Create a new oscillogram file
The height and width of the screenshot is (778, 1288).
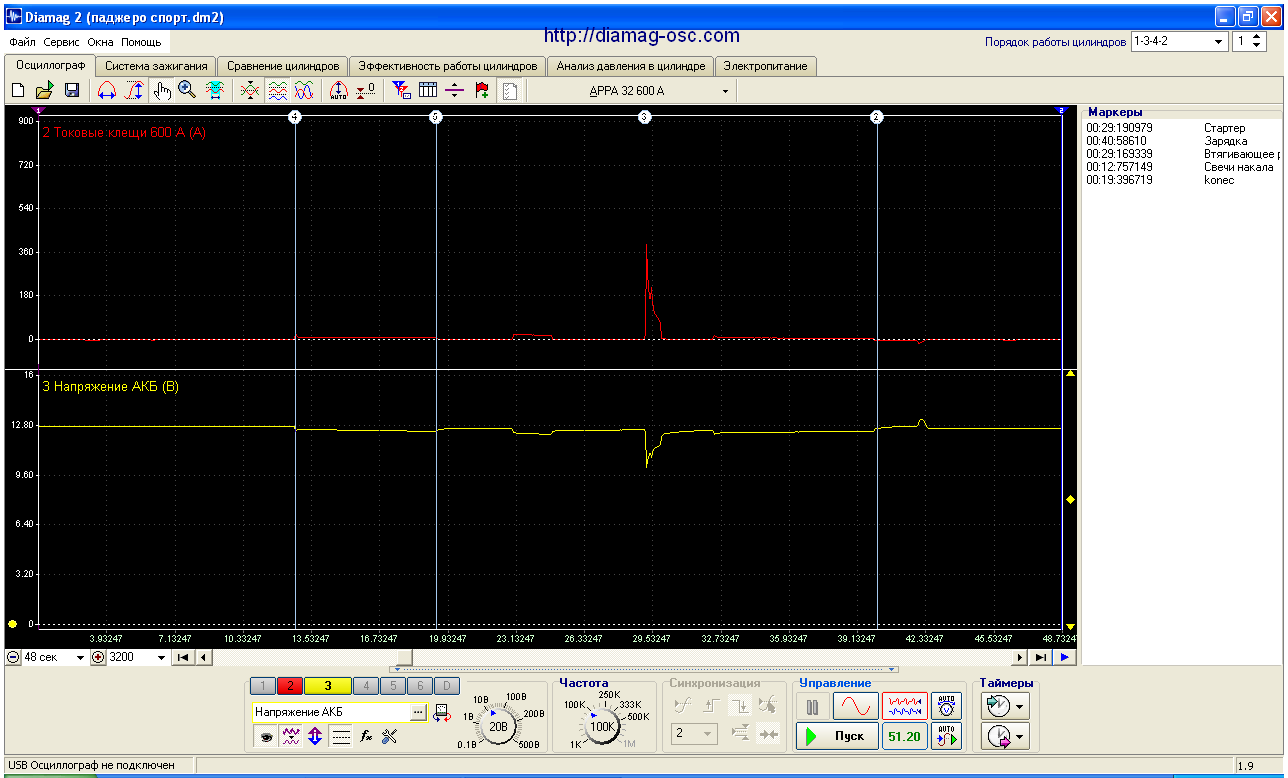pyautogui.click(x=18, y=91)
